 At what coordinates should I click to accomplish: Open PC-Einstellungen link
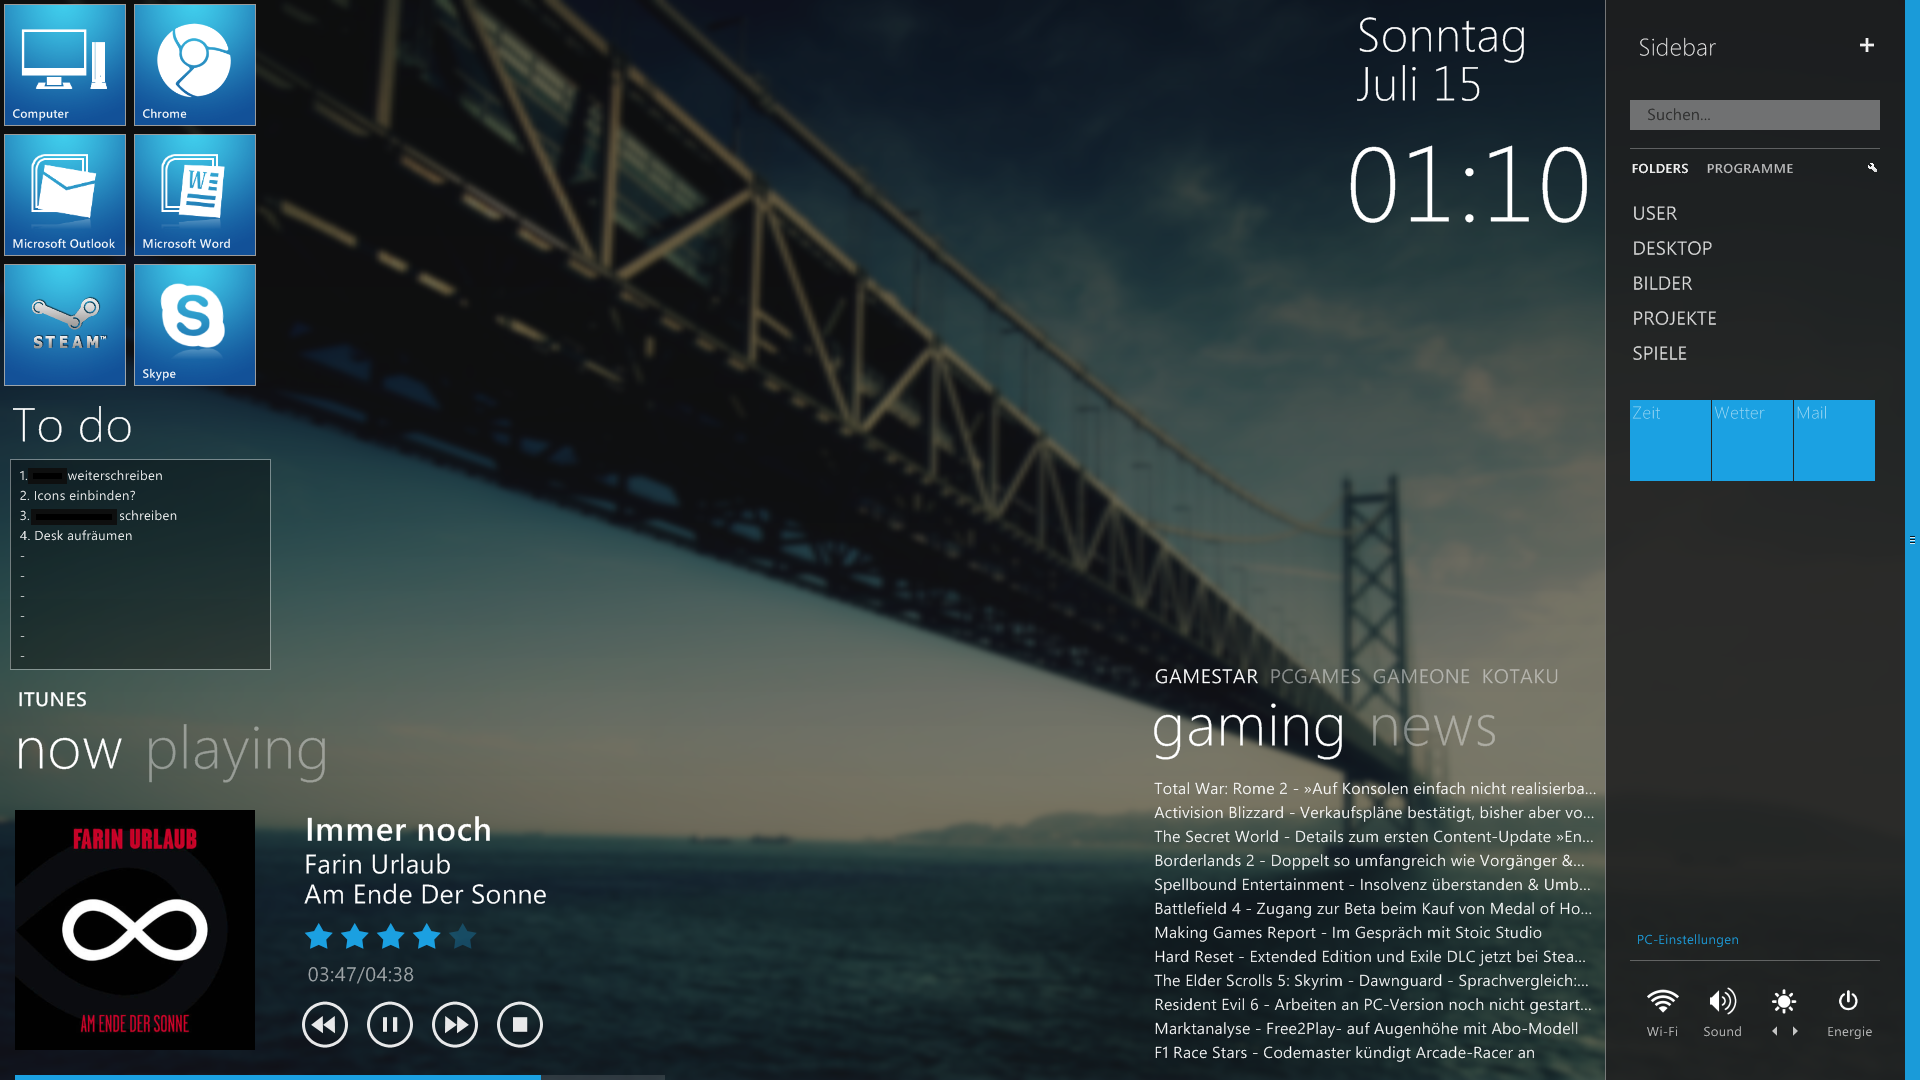pos(1687,940)
